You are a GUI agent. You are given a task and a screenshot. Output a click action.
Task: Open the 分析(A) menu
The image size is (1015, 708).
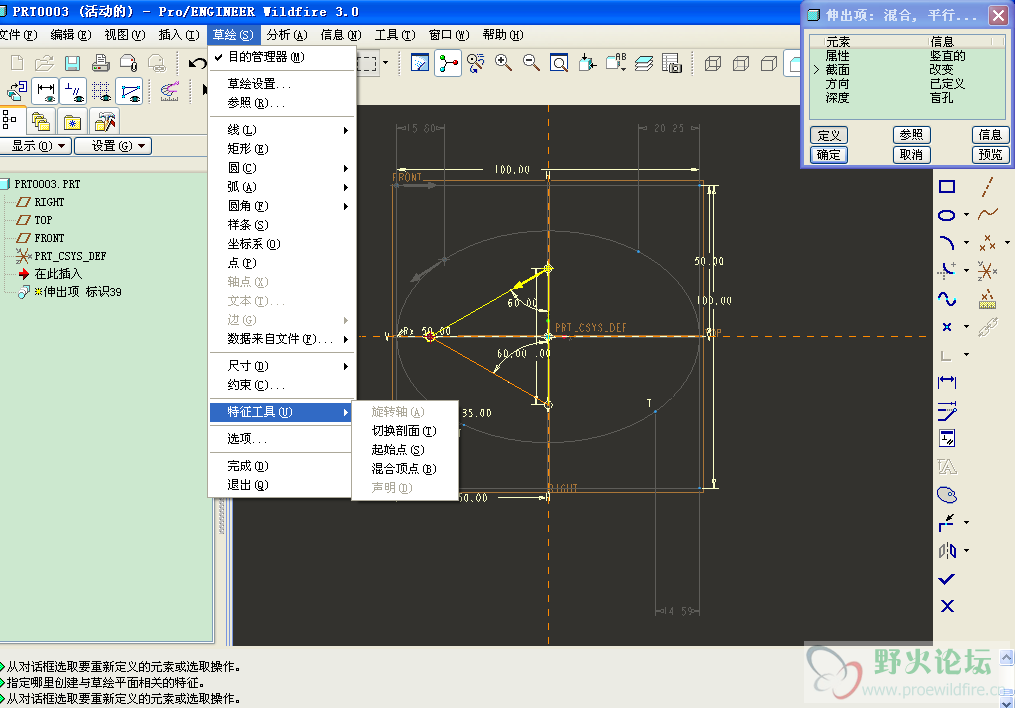tap(287, 35)
